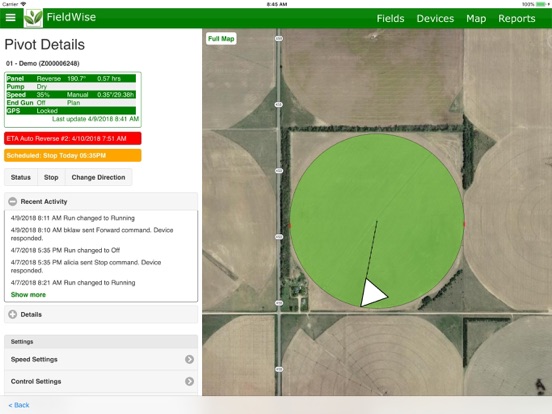
Task: Click the red ETA Auto Reverse banner
Action: pos(73,138)
